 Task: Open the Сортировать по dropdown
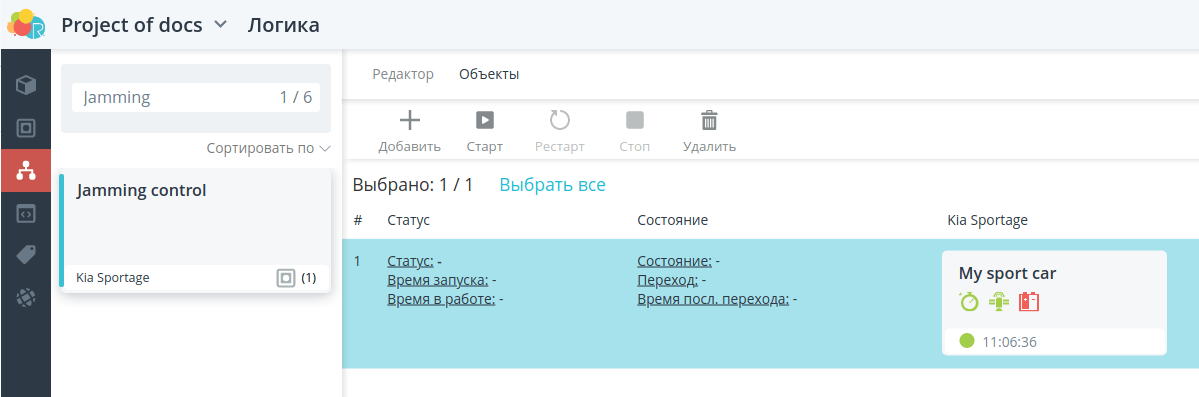click(268, 148)
